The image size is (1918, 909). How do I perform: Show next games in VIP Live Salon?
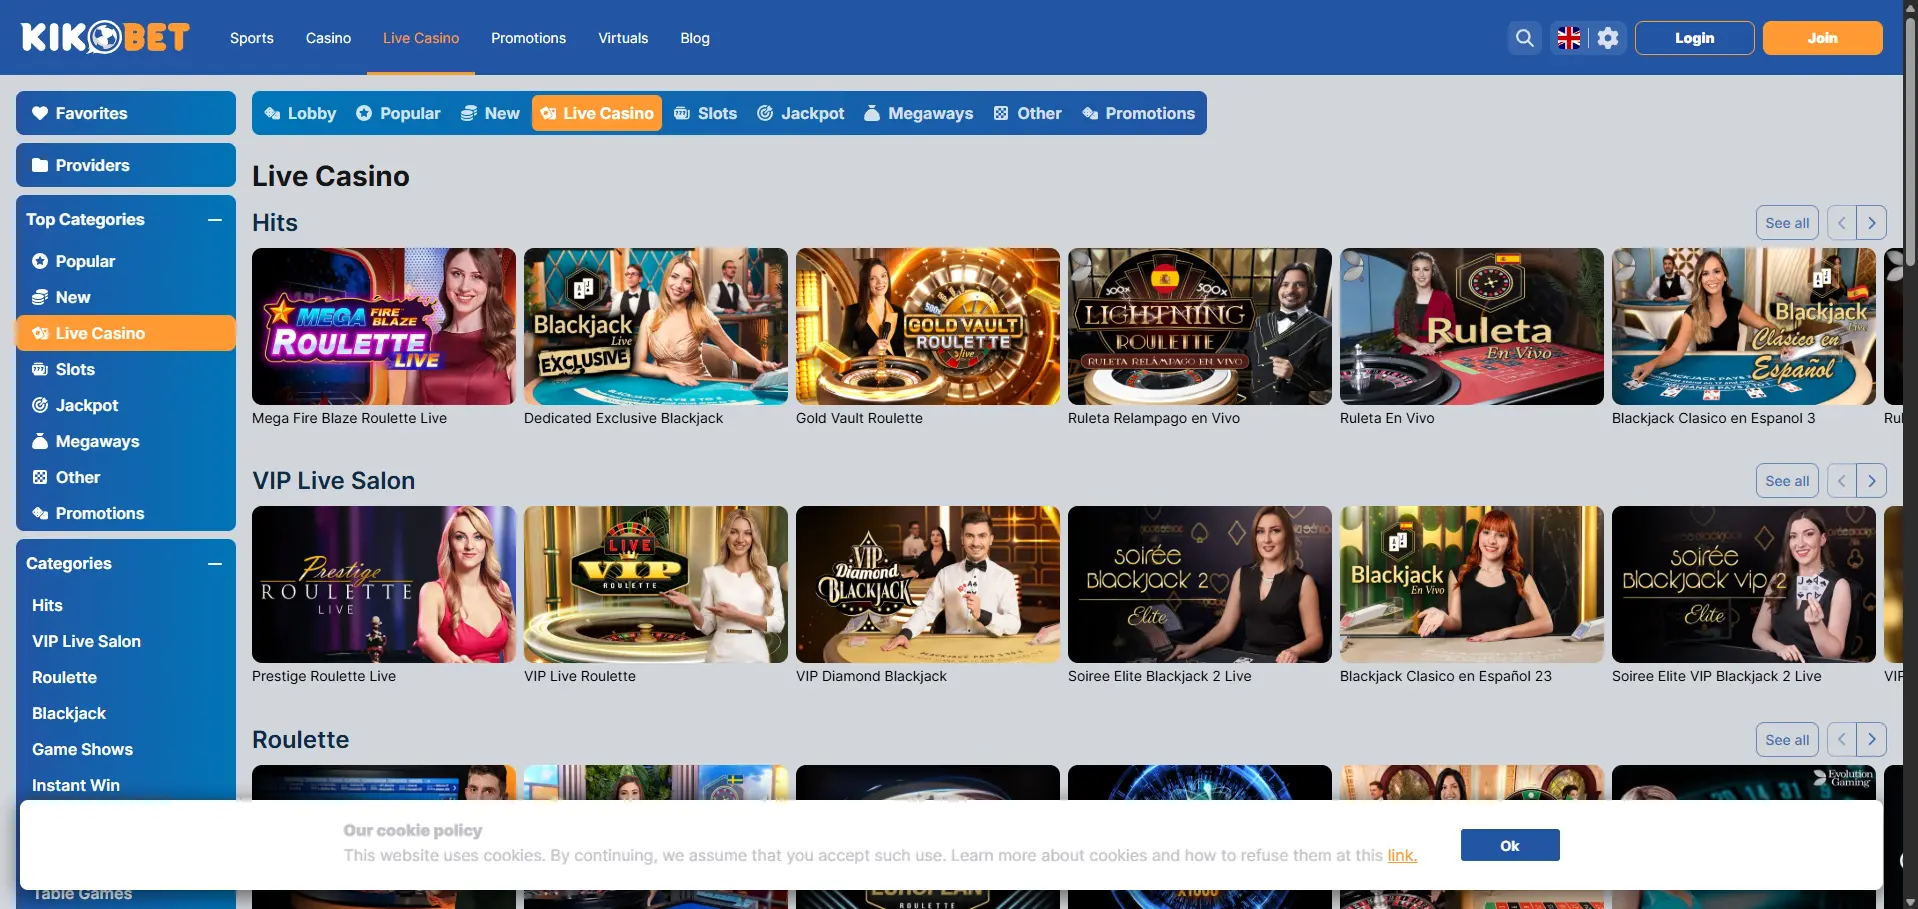1872,481
